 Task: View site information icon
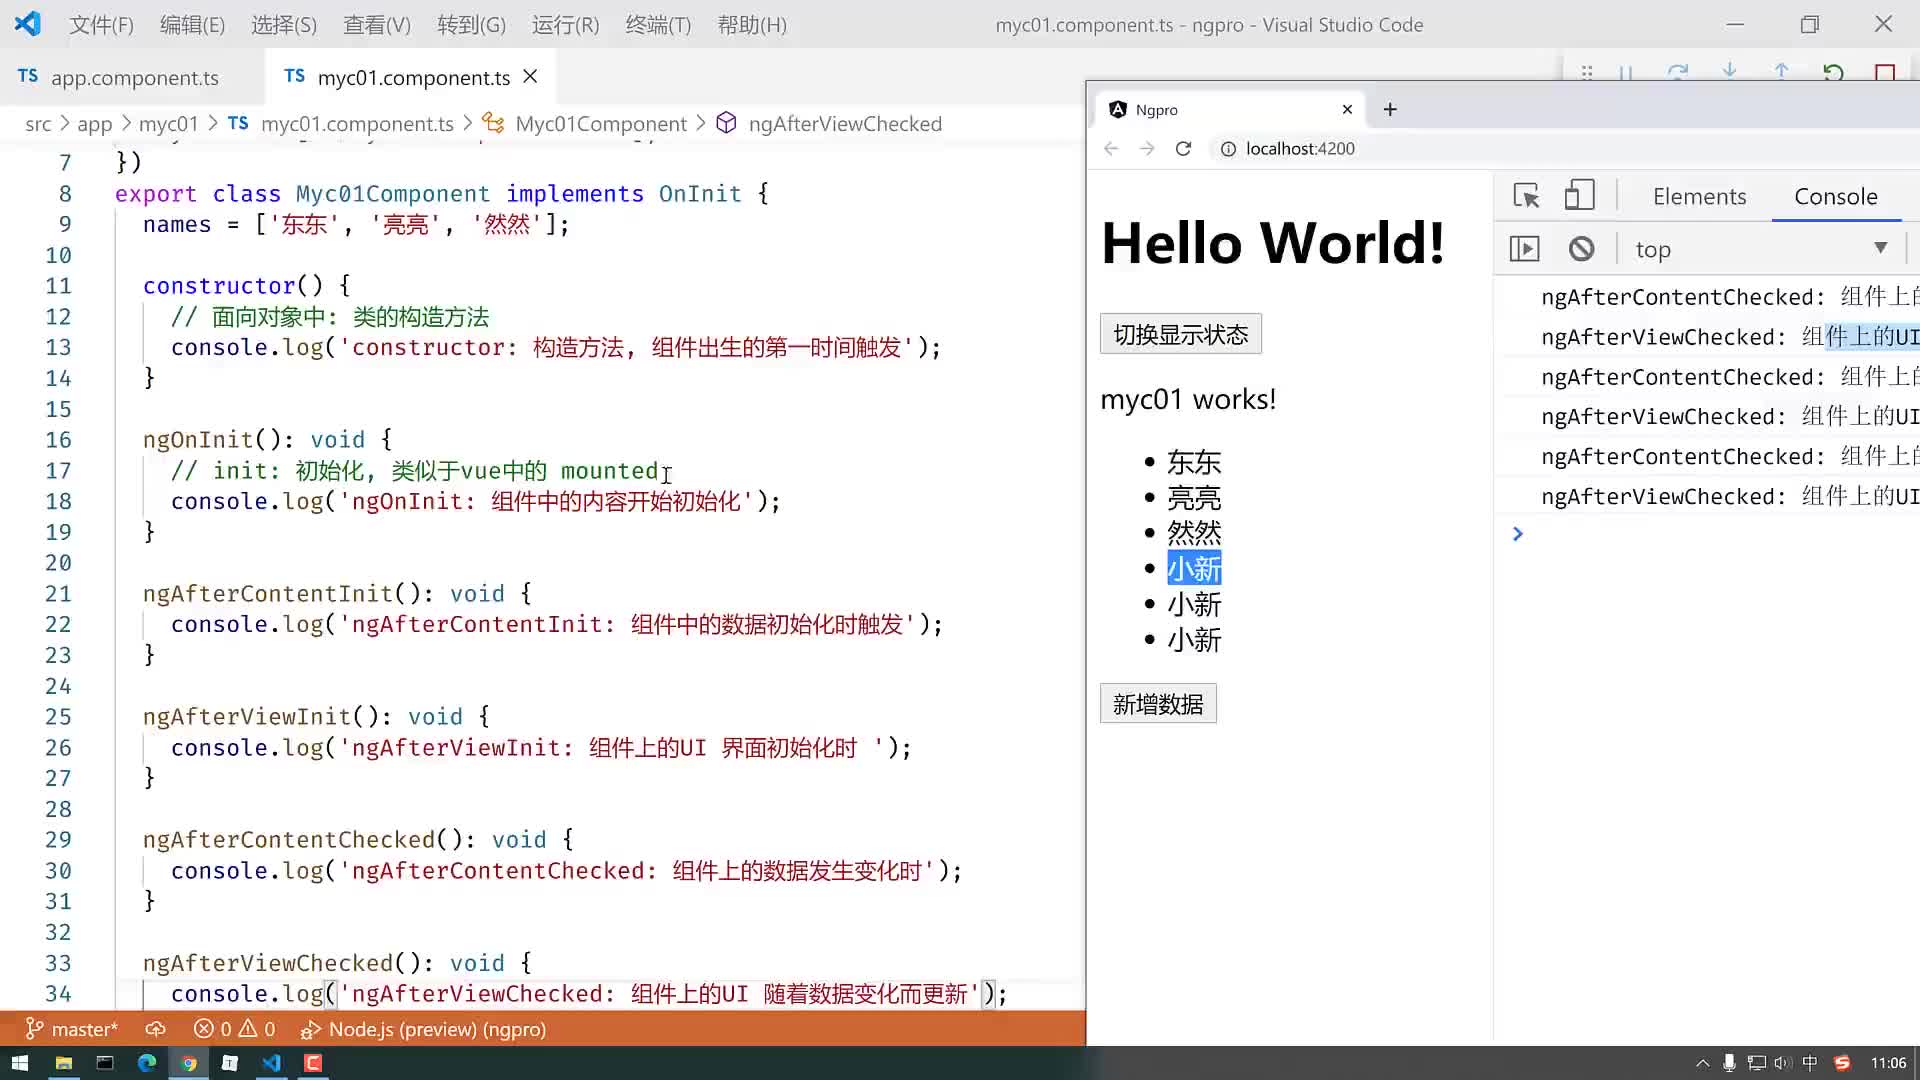click(x=1228, y=149)
